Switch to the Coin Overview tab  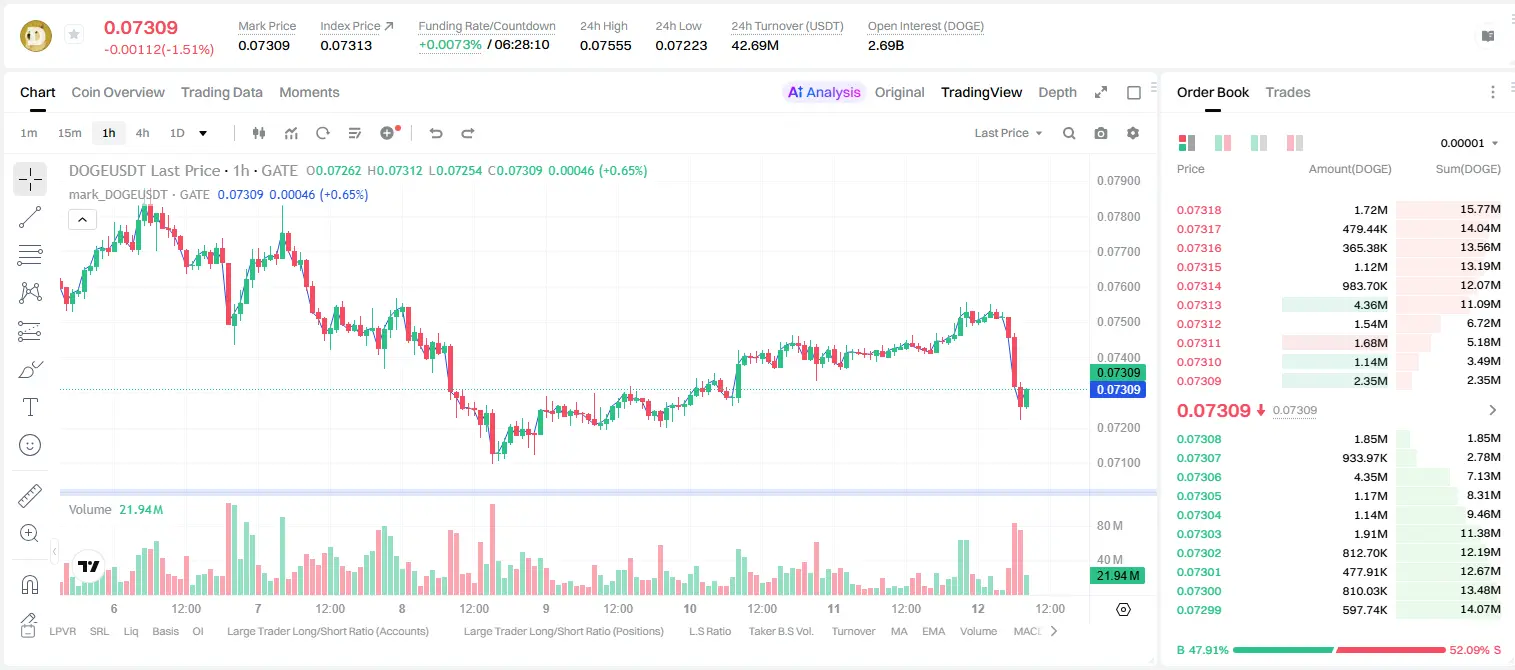click(118, 92)
